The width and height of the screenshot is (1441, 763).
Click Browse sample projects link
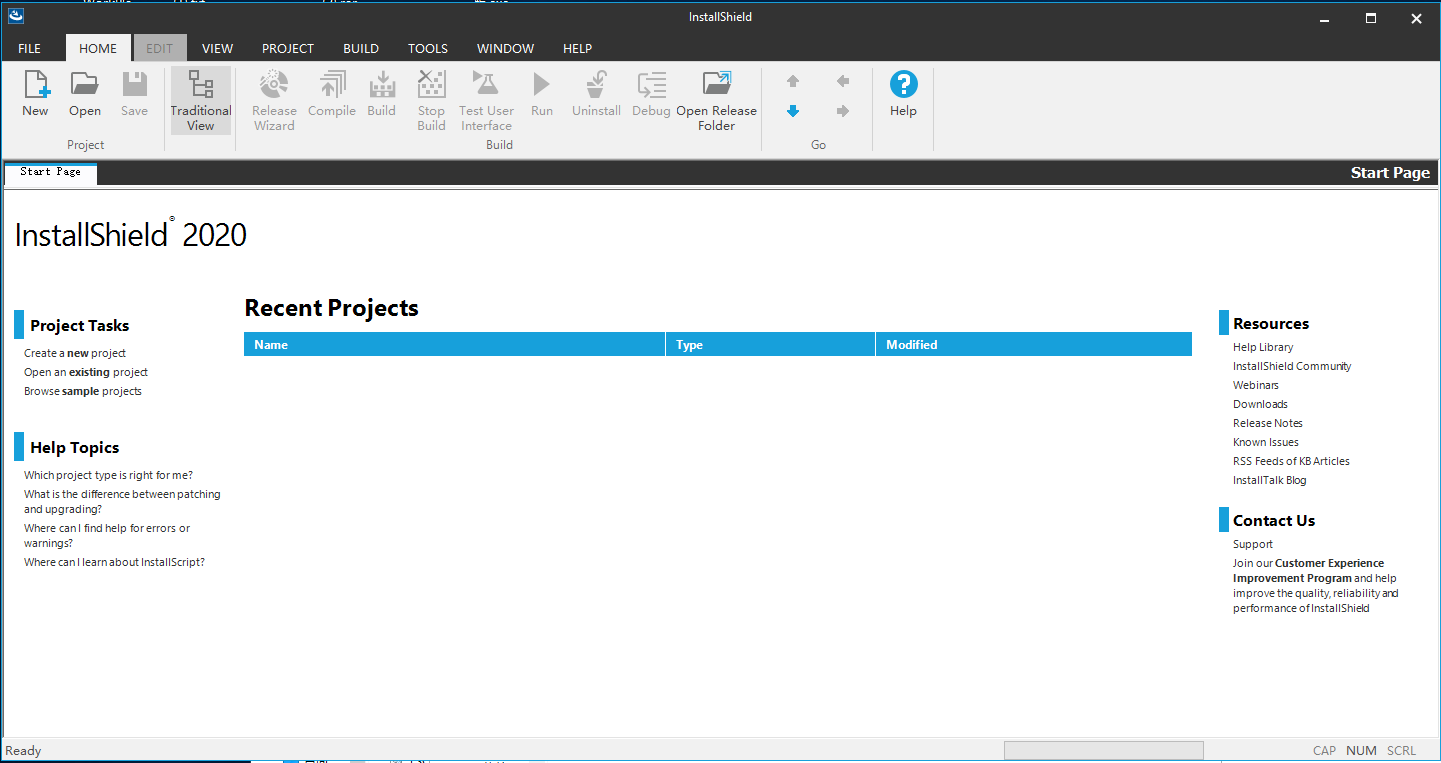click(x=83, y=391)
